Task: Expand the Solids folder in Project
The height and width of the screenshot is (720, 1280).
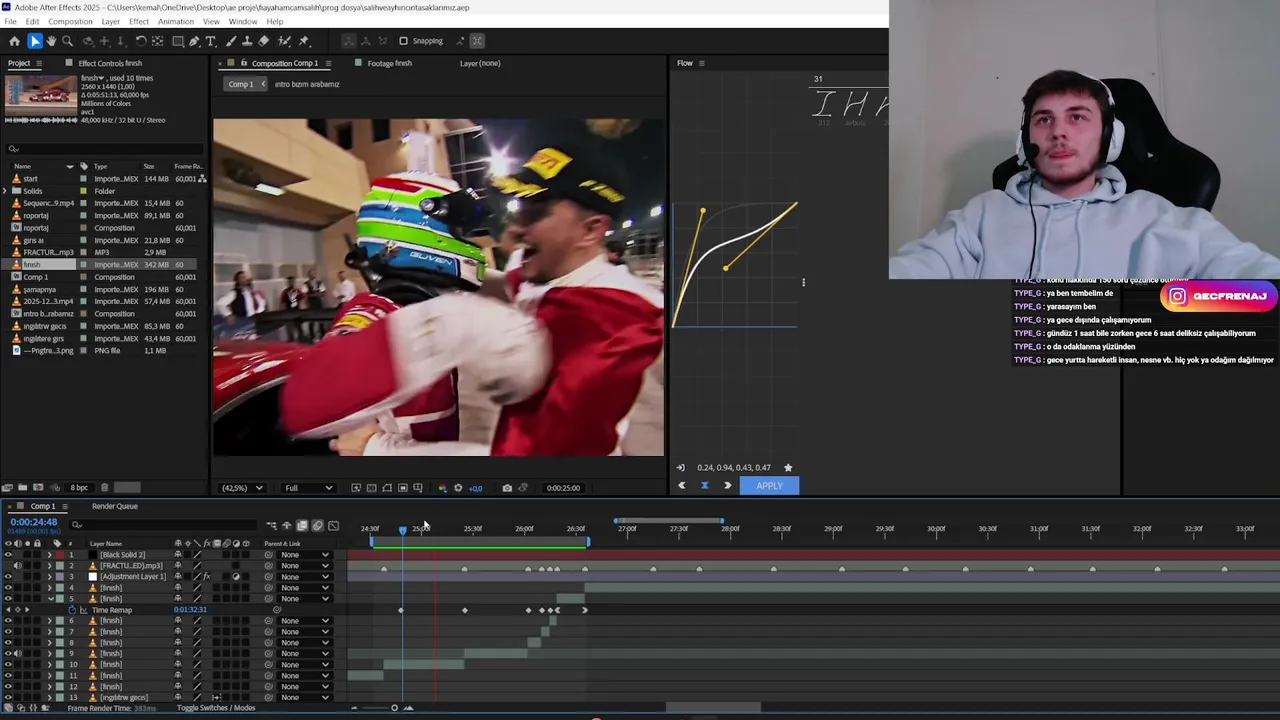Action: pos(6,191)
